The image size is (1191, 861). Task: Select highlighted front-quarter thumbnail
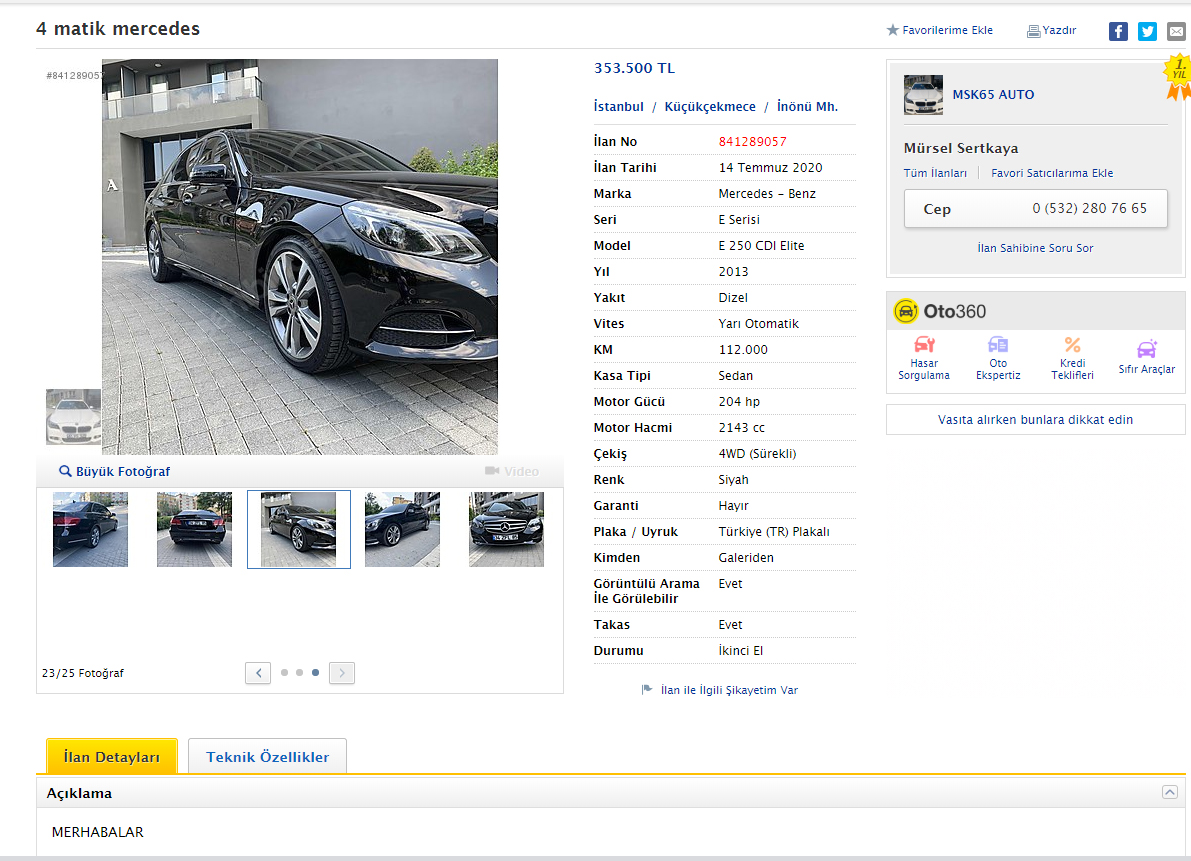pos(299,529)
